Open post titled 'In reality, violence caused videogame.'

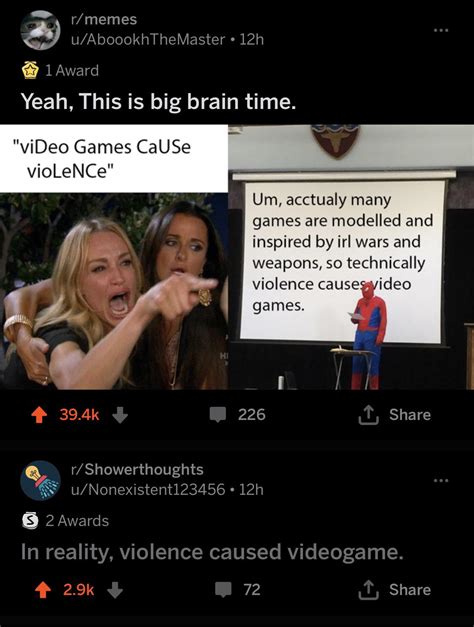point(212,552)
